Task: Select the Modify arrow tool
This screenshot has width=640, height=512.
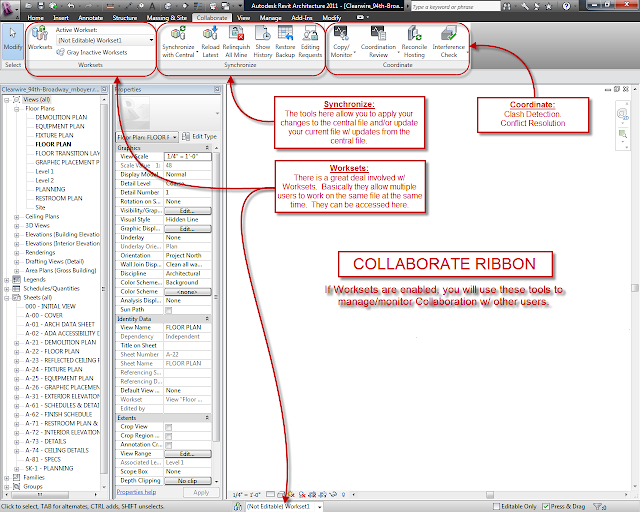Action: [13, 39]
